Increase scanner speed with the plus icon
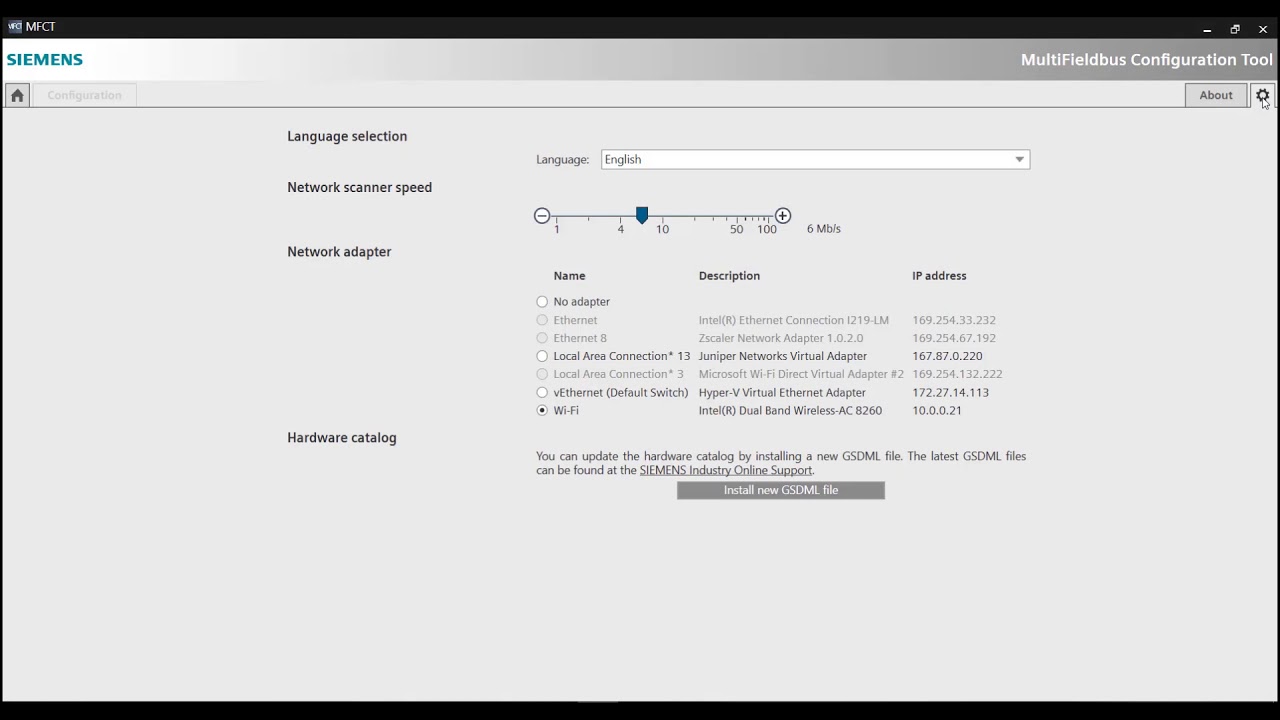Image resolution: width=1280 pixels, height=720 pixels. click(783, 216)
